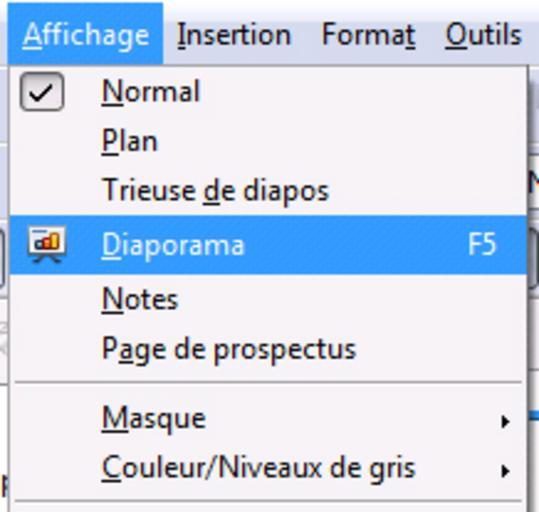Click the empty icon slot left of Plan
The width and height of the screenshot is (539, 512).
click(x=42, y=141)
